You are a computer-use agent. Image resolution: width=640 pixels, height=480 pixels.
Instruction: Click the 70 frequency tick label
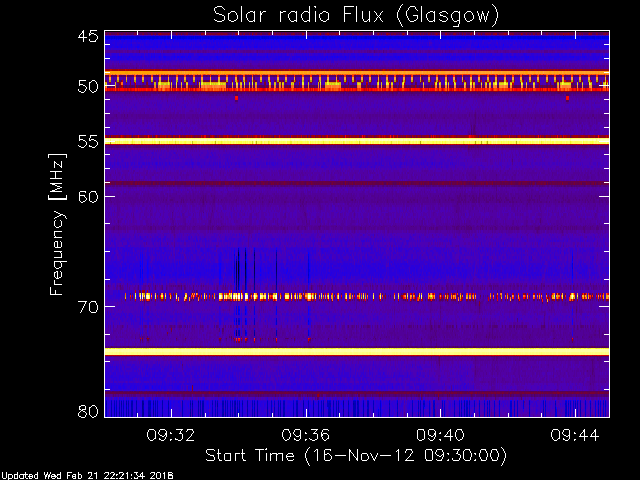point(88,306)
